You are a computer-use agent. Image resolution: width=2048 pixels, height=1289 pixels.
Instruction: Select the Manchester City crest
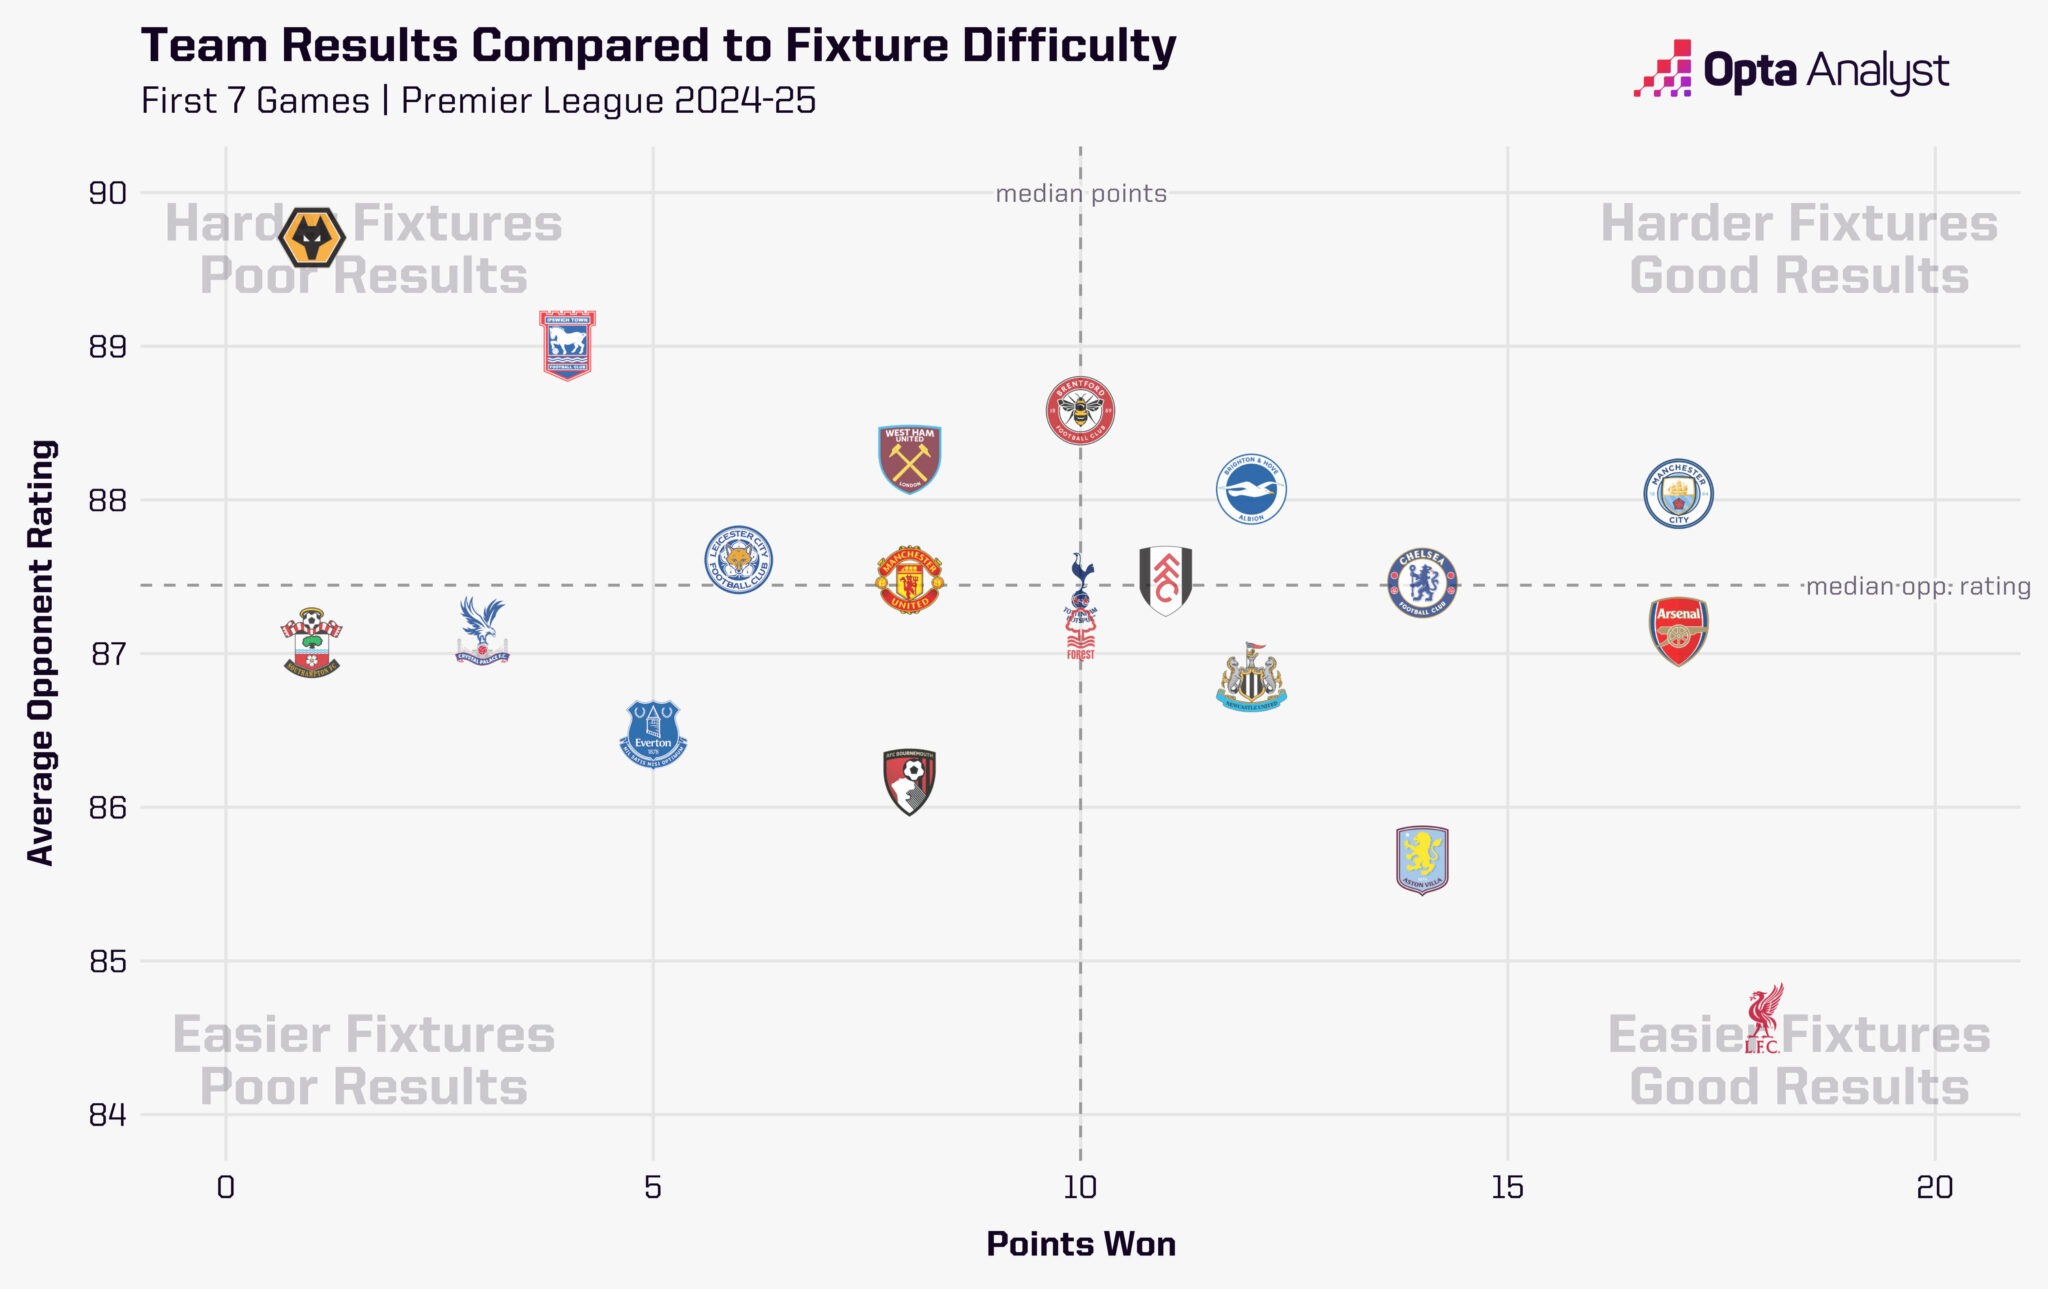point(1679,494)
